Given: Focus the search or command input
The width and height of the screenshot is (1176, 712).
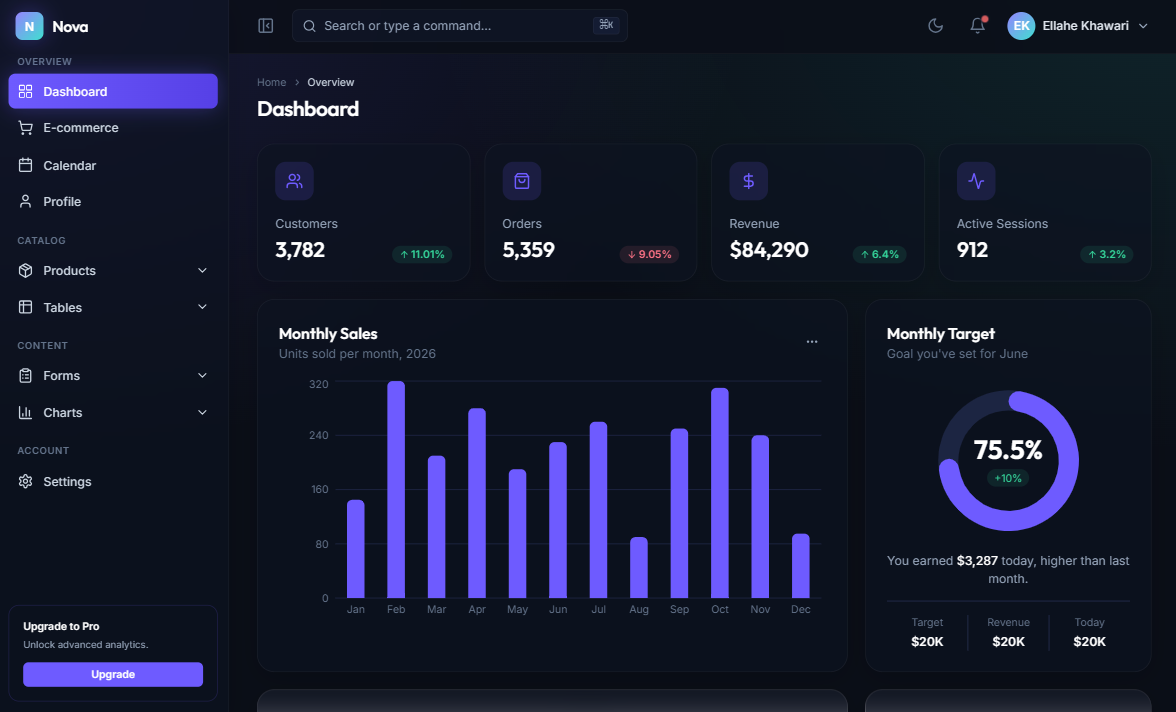Looking at the screenshot, I should pos(459,26).
